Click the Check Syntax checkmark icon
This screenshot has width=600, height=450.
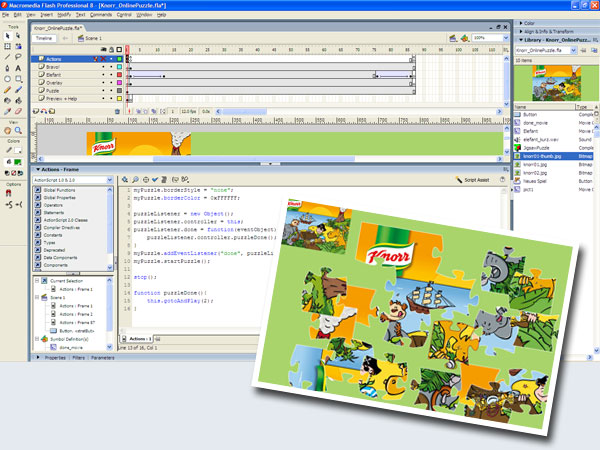pos(155,179)
